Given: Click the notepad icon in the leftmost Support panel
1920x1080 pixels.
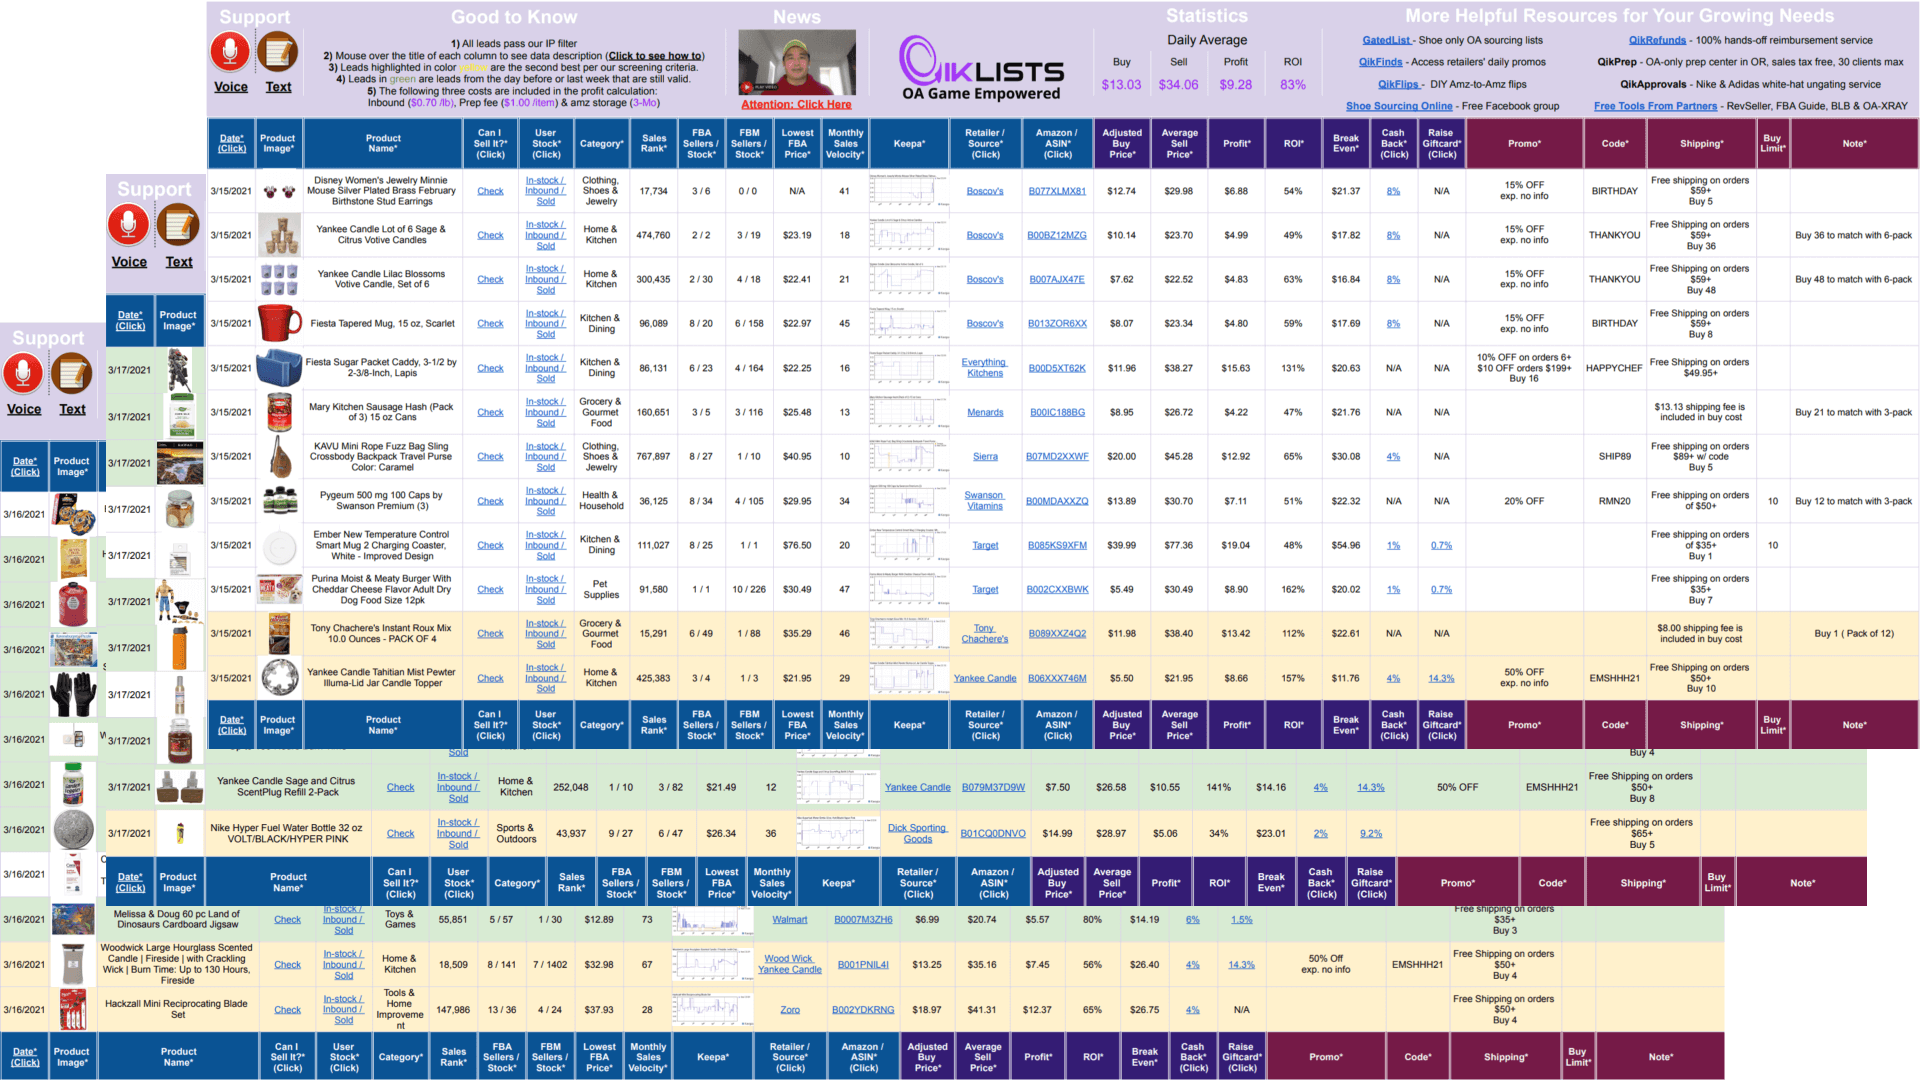Looking at the screenshot, I should [72, 374].
